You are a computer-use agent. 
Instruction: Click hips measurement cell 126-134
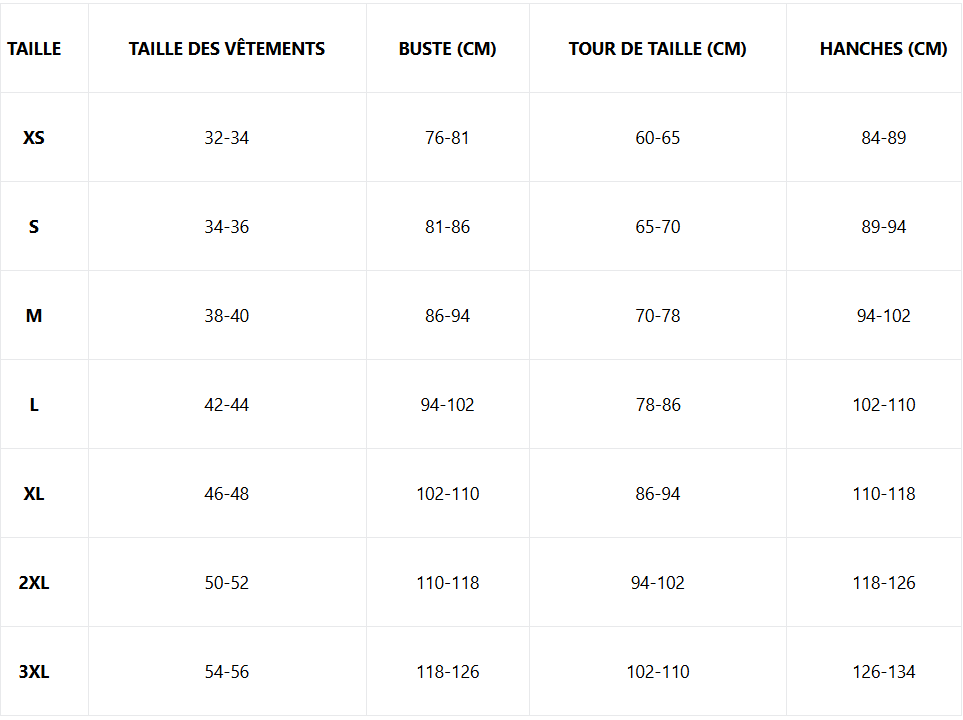883,672
